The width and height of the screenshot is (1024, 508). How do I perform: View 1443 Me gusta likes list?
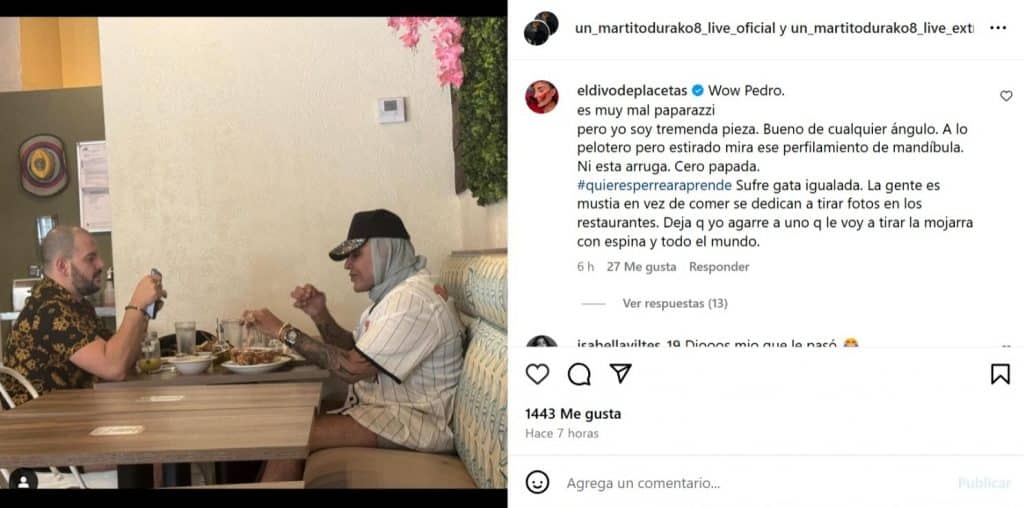573,414
